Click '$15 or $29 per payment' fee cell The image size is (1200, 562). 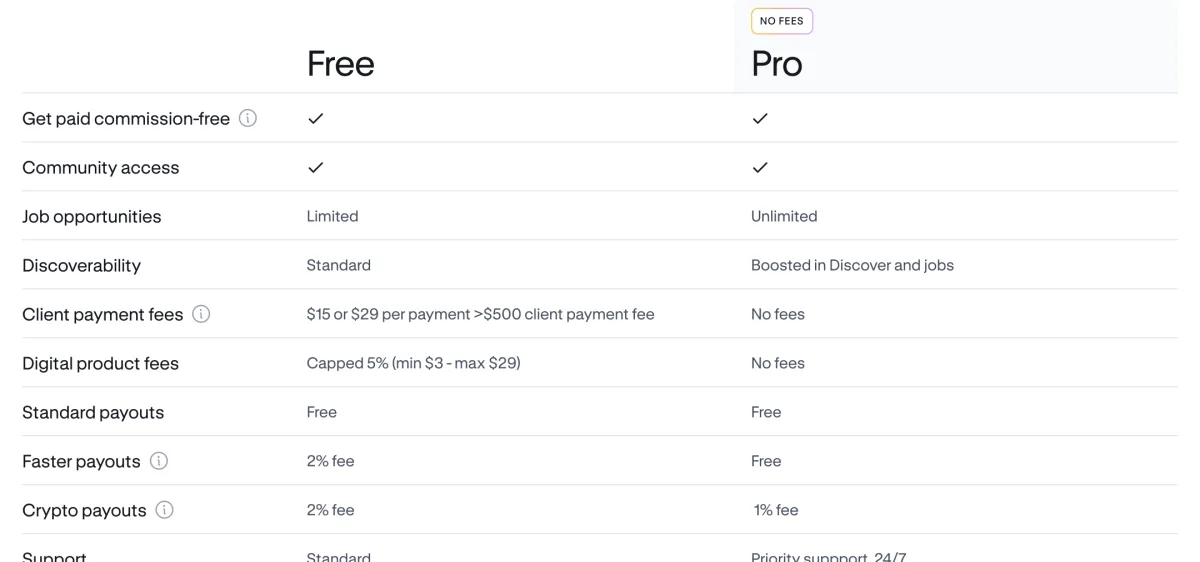pyautogui.click(x=481, y=314)
